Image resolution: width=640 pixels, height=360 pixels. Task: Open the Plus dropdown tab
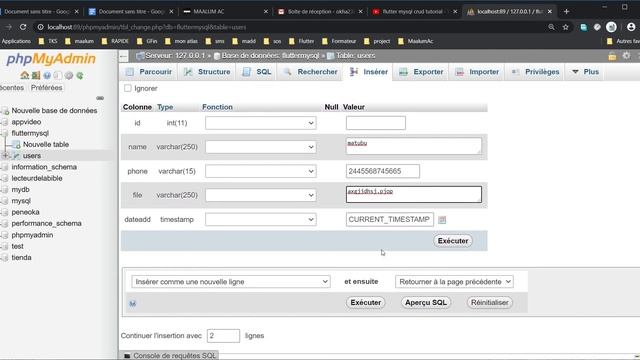point(585,72)
